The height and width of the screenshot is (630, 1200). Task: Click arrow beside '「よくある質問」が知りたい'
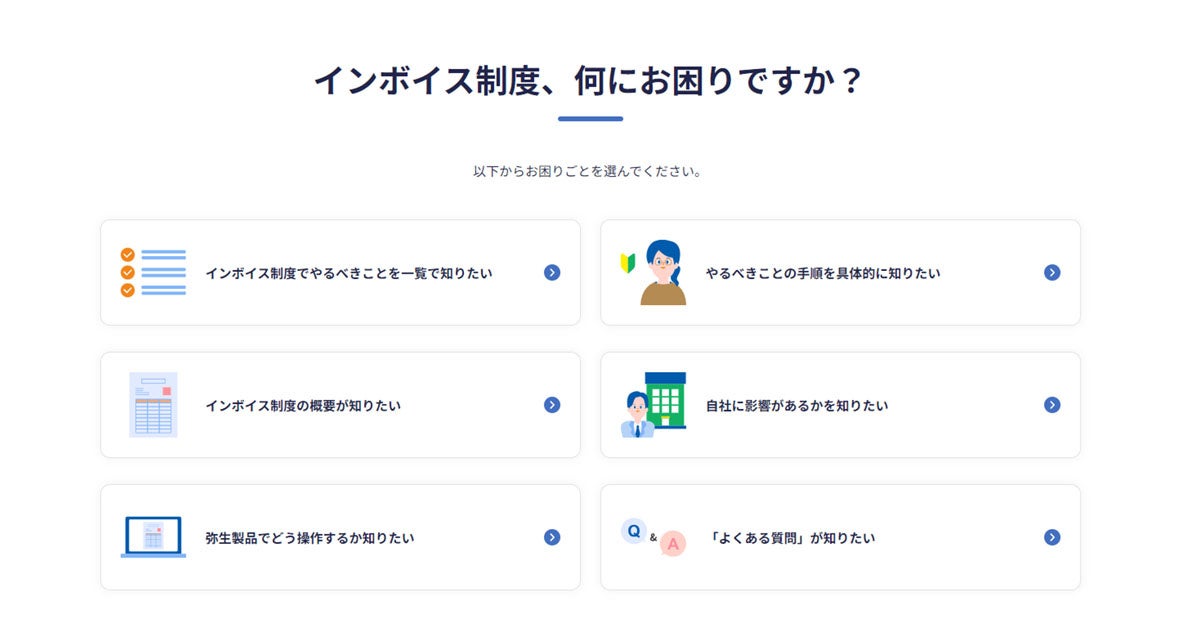(1052, 537)
